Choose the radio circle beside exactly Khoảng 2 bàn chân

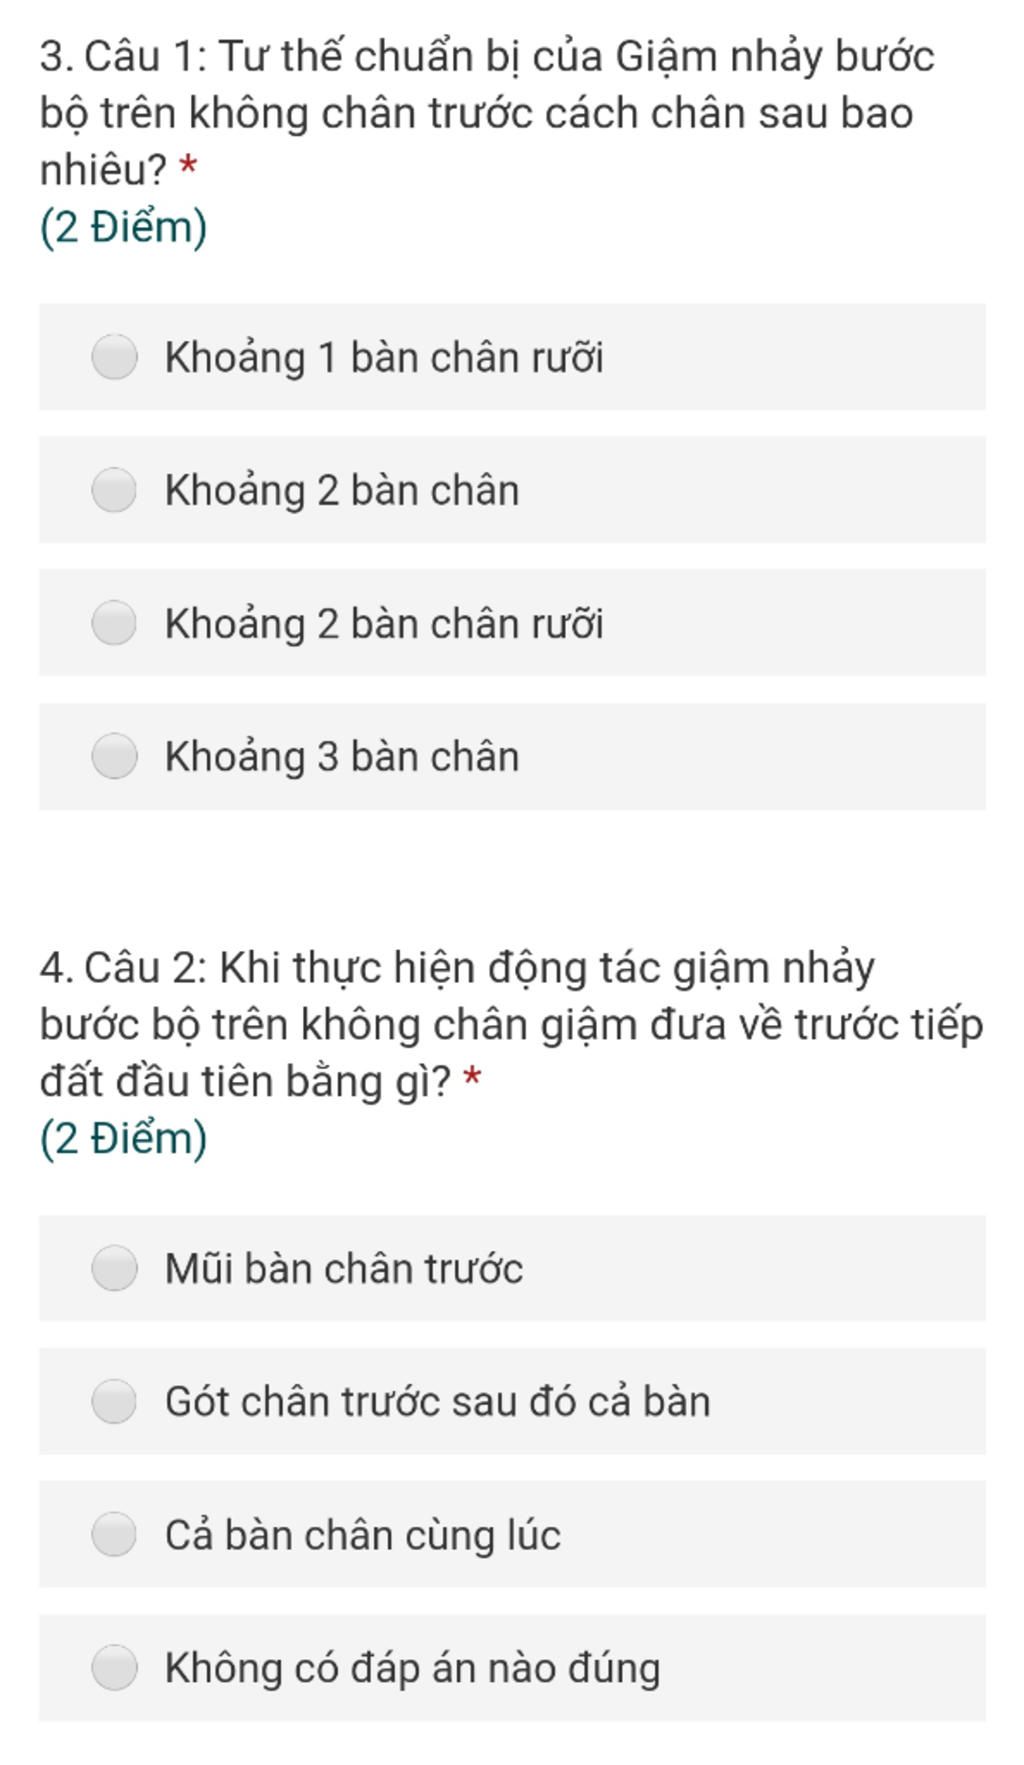(x=114, y=490)
